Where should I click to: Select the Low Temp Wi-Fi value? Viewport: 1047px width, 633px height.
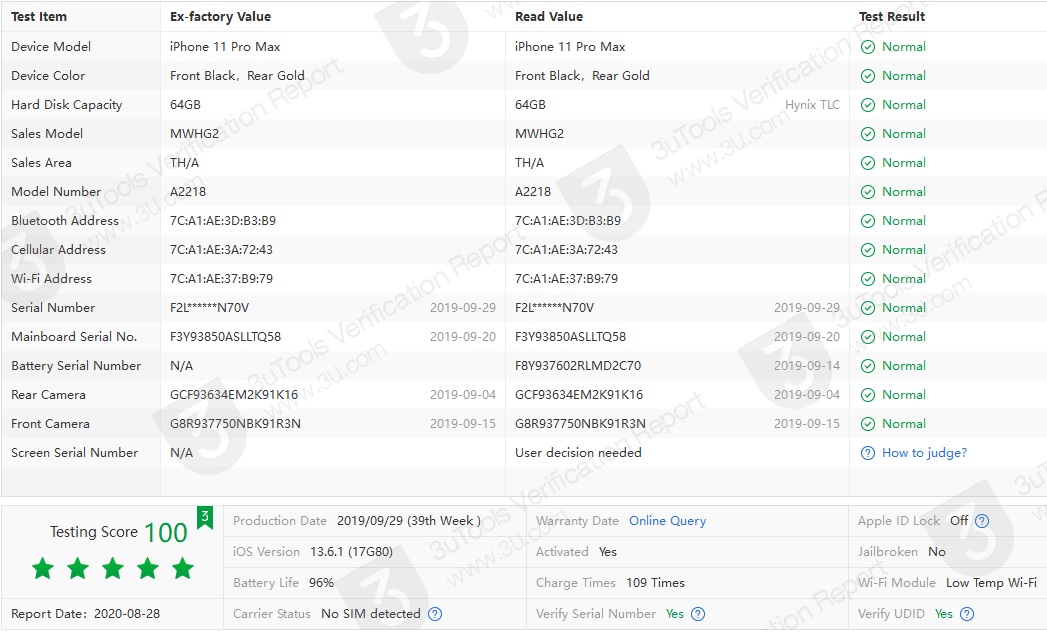pyautogui.click(x=991, y=583)
